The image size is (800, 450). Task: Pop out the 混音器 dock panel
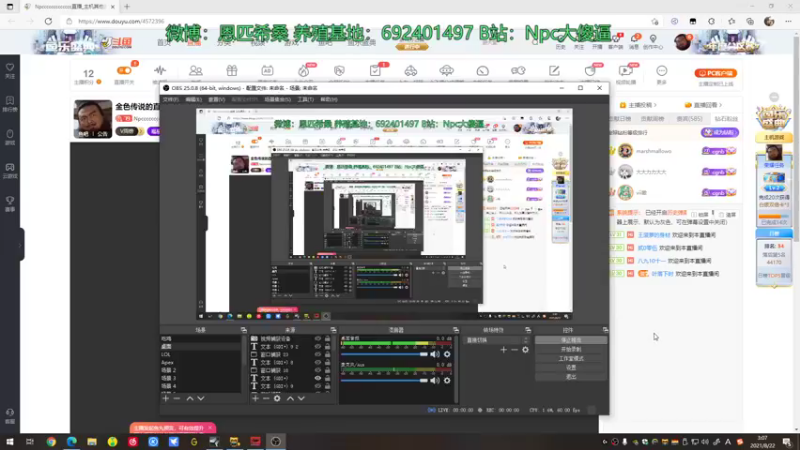click(456, 330)
